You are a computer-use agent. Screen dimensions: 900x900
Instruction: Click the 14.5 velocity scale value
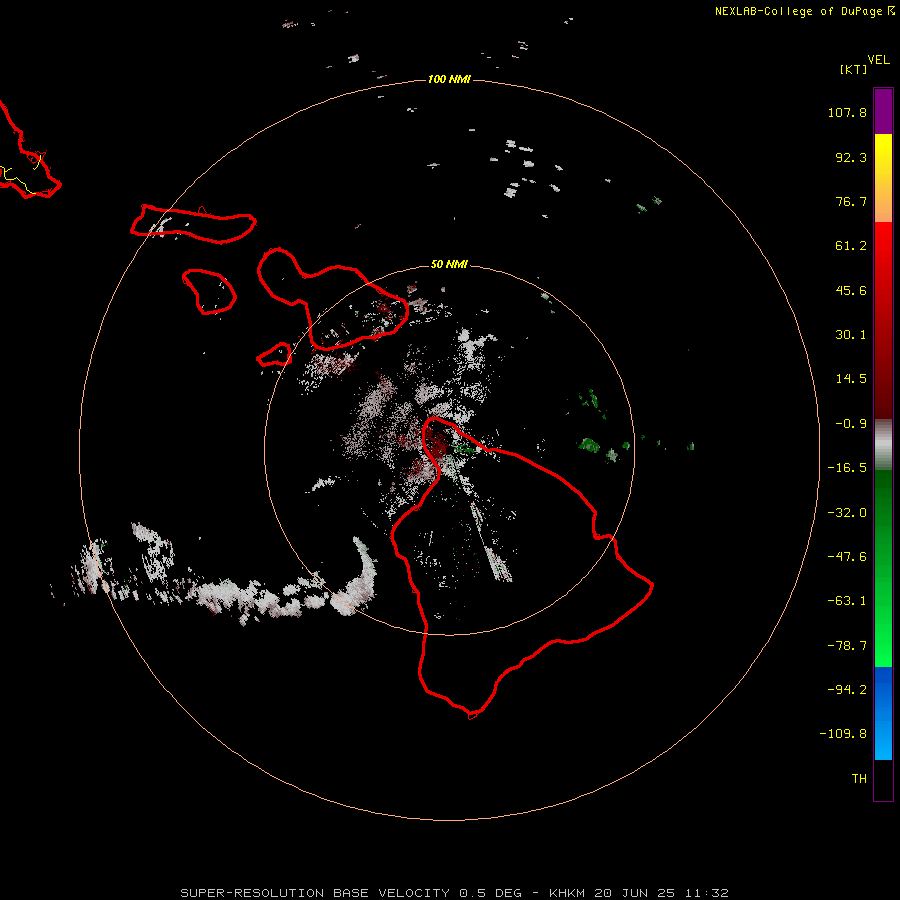point(851,379)
